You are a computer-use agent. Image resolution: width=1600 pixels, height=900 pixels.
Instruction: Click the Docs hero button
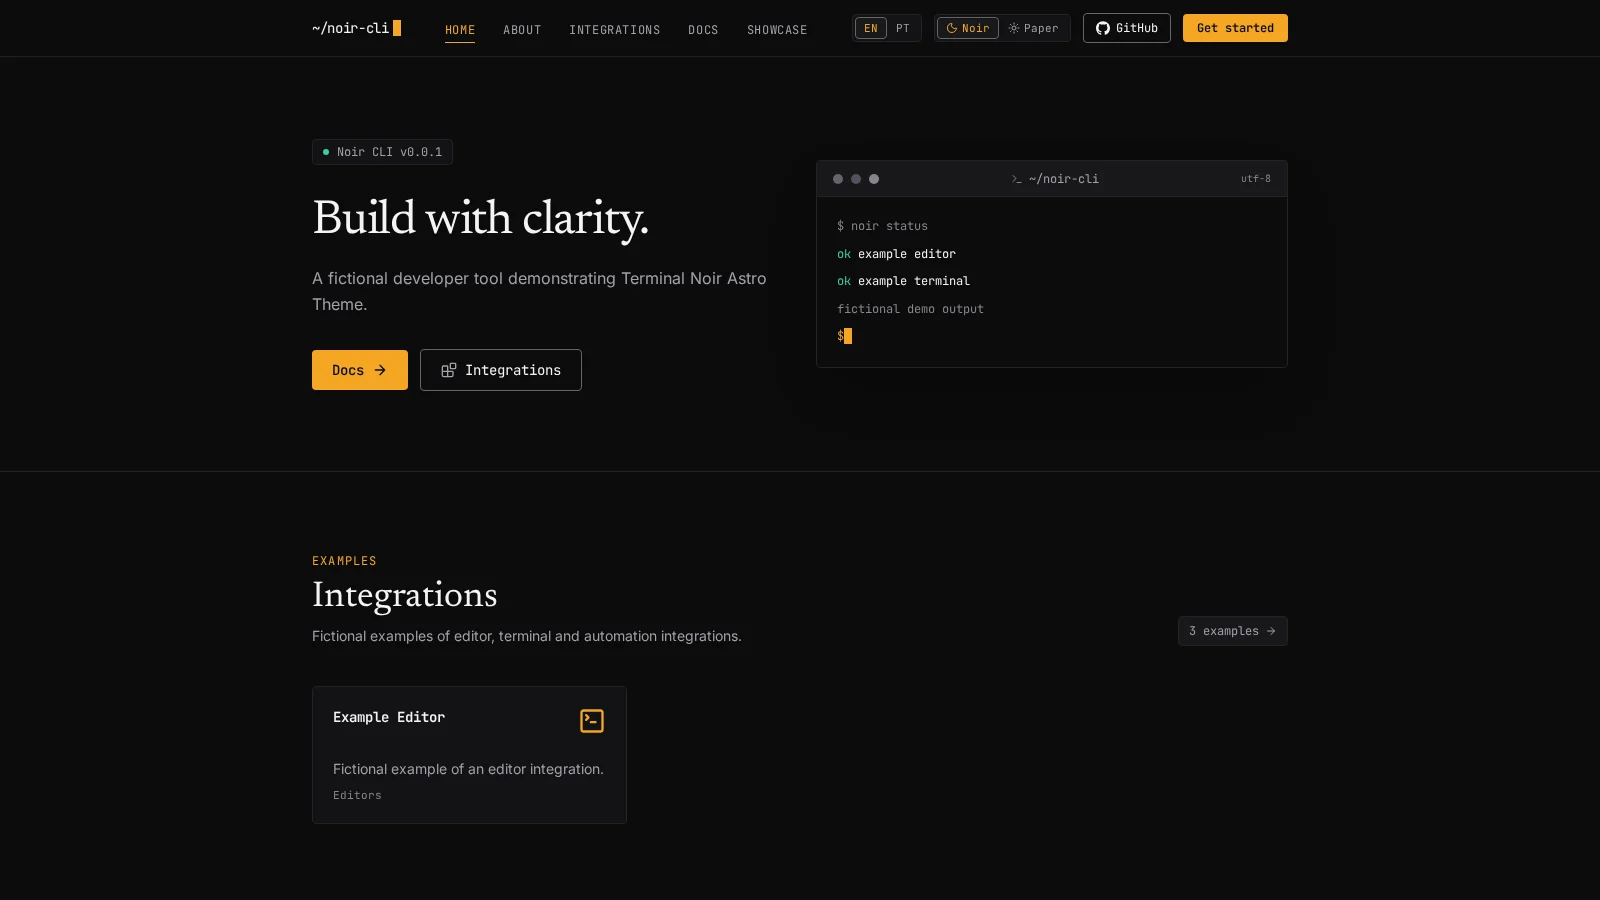tap(360, 370)
